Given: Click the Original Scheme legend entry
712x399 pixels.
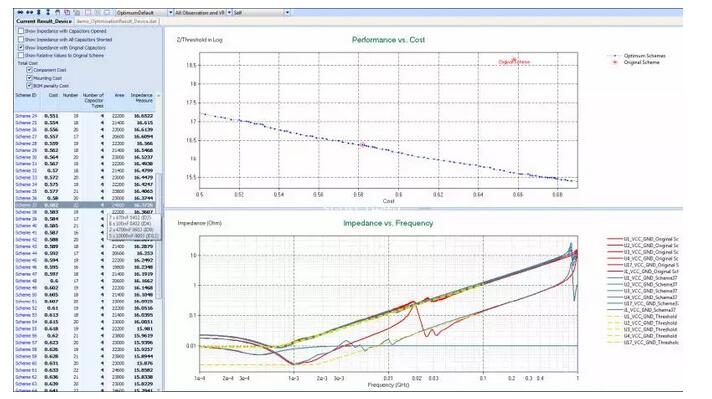Looking at the screenshot, I should click(x=636, y=62).
